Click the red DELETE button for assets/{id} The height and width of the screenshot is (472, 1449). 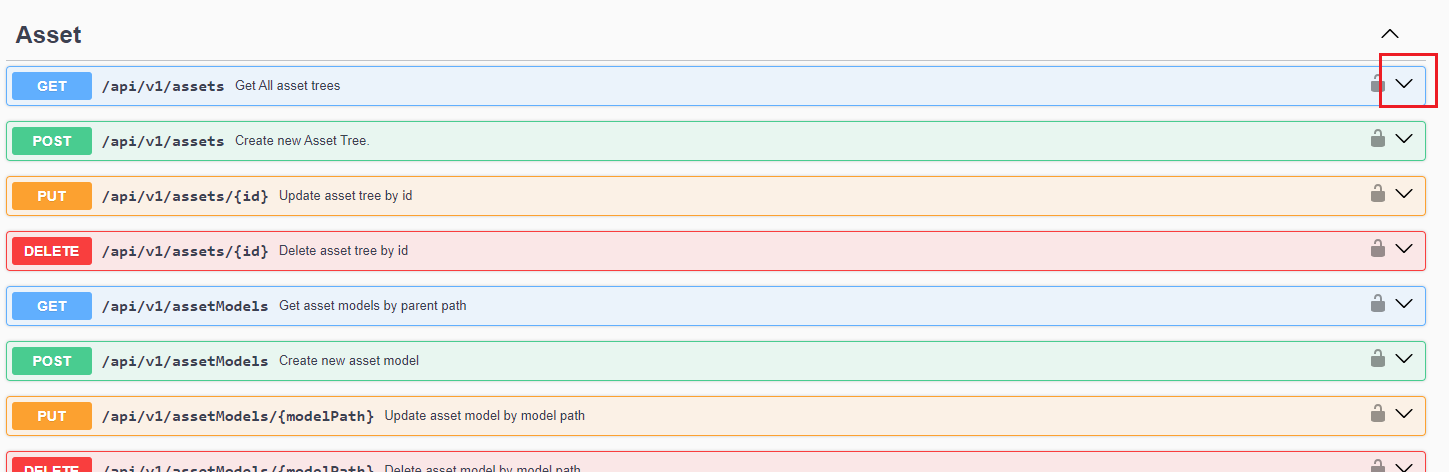click(52, 251)
